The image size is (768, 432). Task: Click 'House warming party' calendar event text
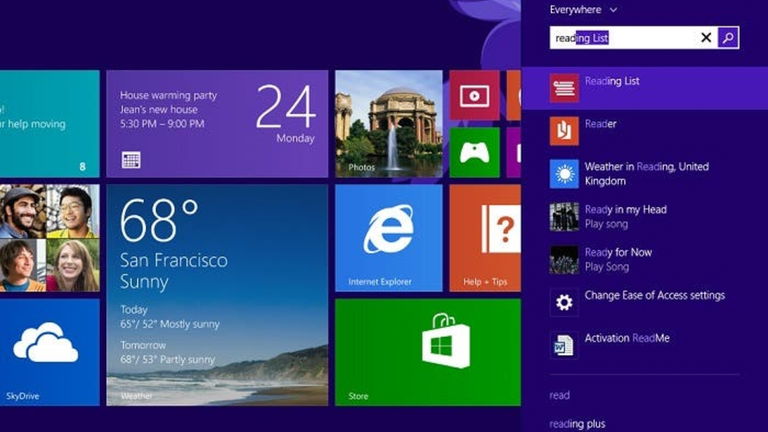pyautogui.click(x=168, y=95)
